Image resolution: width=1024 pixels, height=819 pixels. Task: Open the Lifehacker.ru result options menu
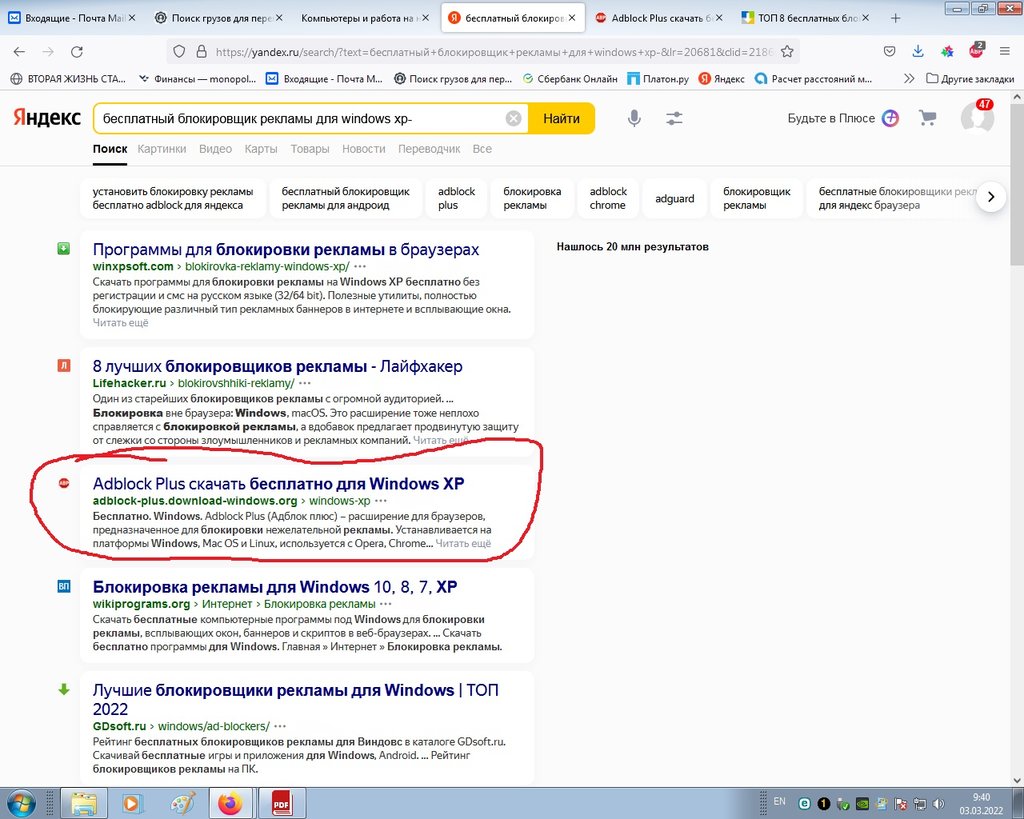(x=304, y=383)
